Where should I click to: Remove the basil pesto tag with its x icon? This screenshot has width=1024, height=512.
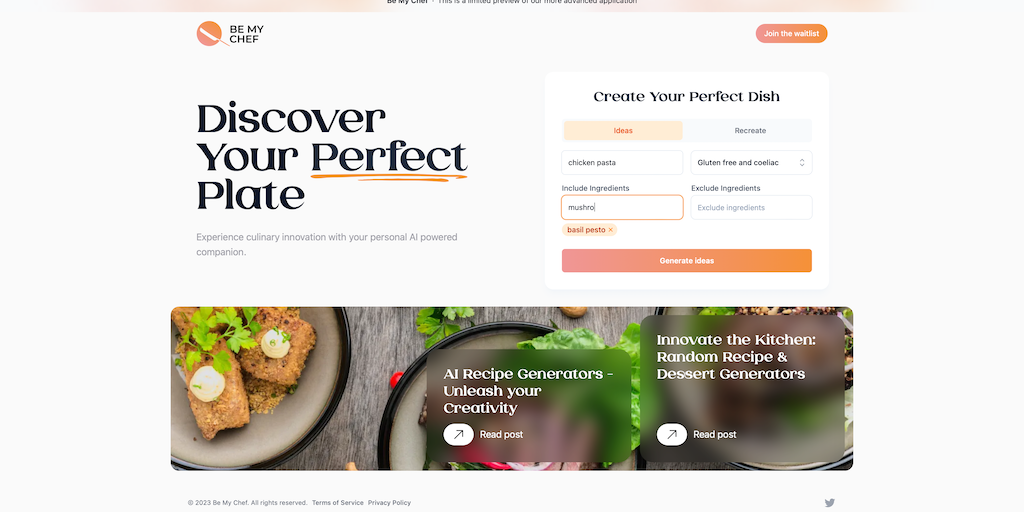click(611, 230)
